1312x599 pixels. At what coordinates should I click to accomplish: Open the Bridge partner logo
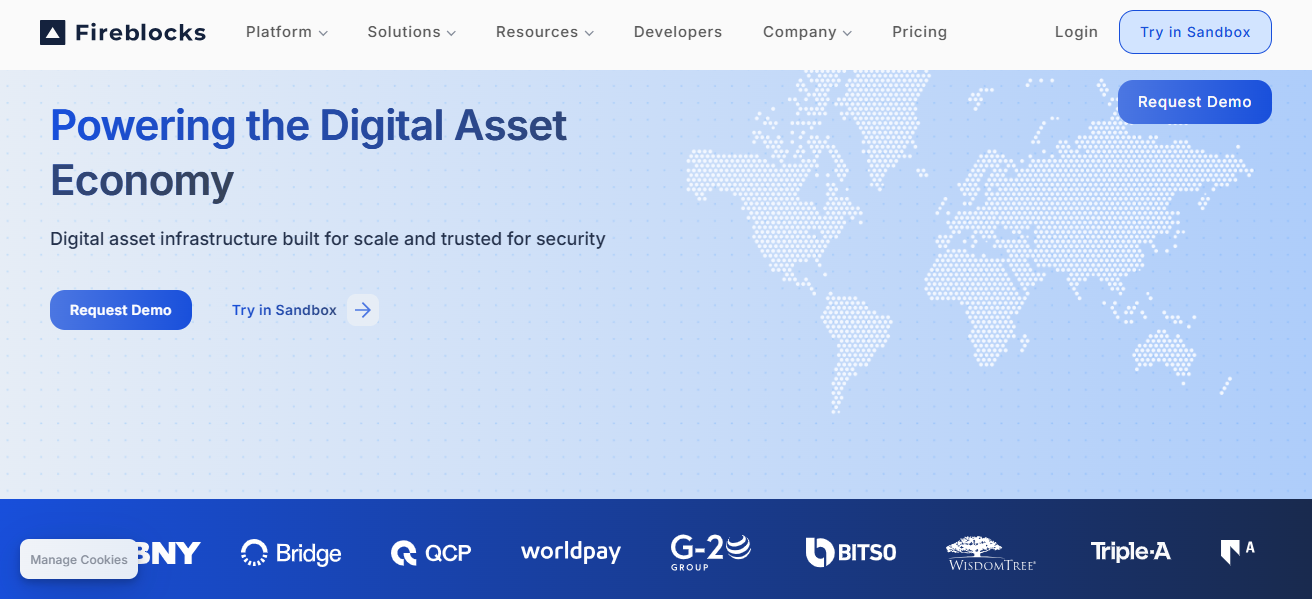click(x=291, y=553)
